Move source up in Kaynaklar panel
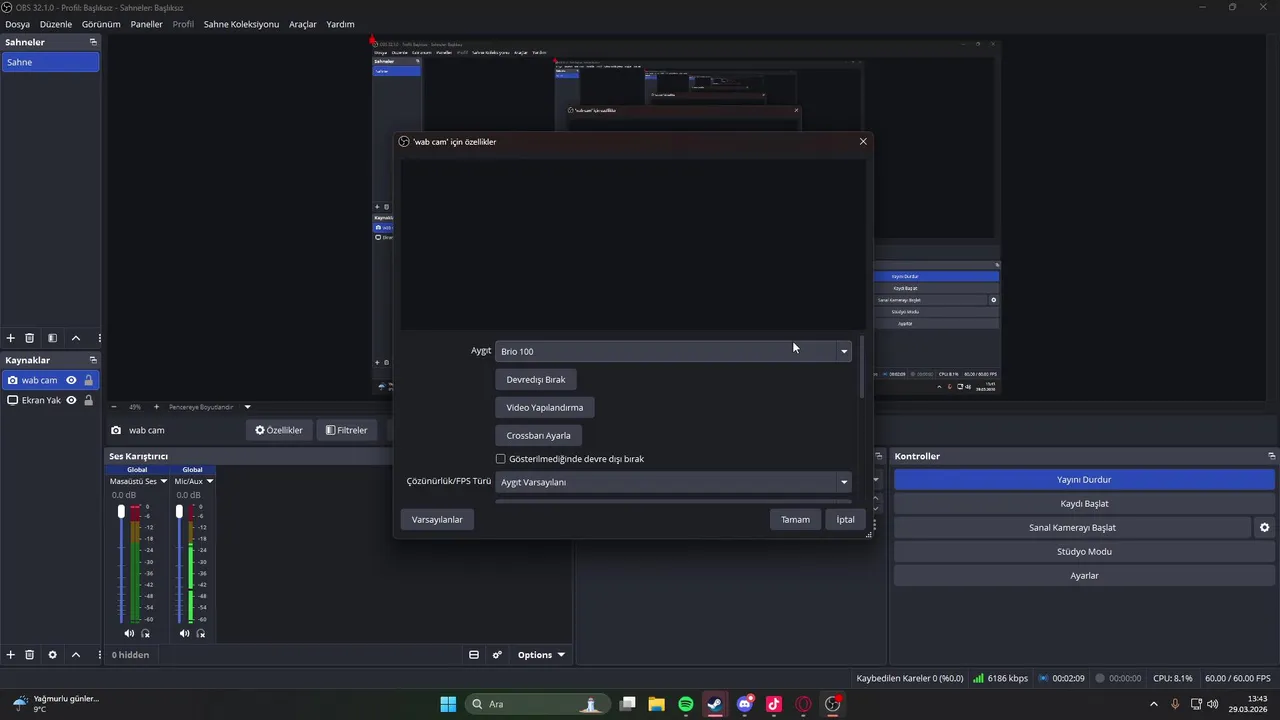This screenshot has width=1280, height=720. tap(76, 655)
